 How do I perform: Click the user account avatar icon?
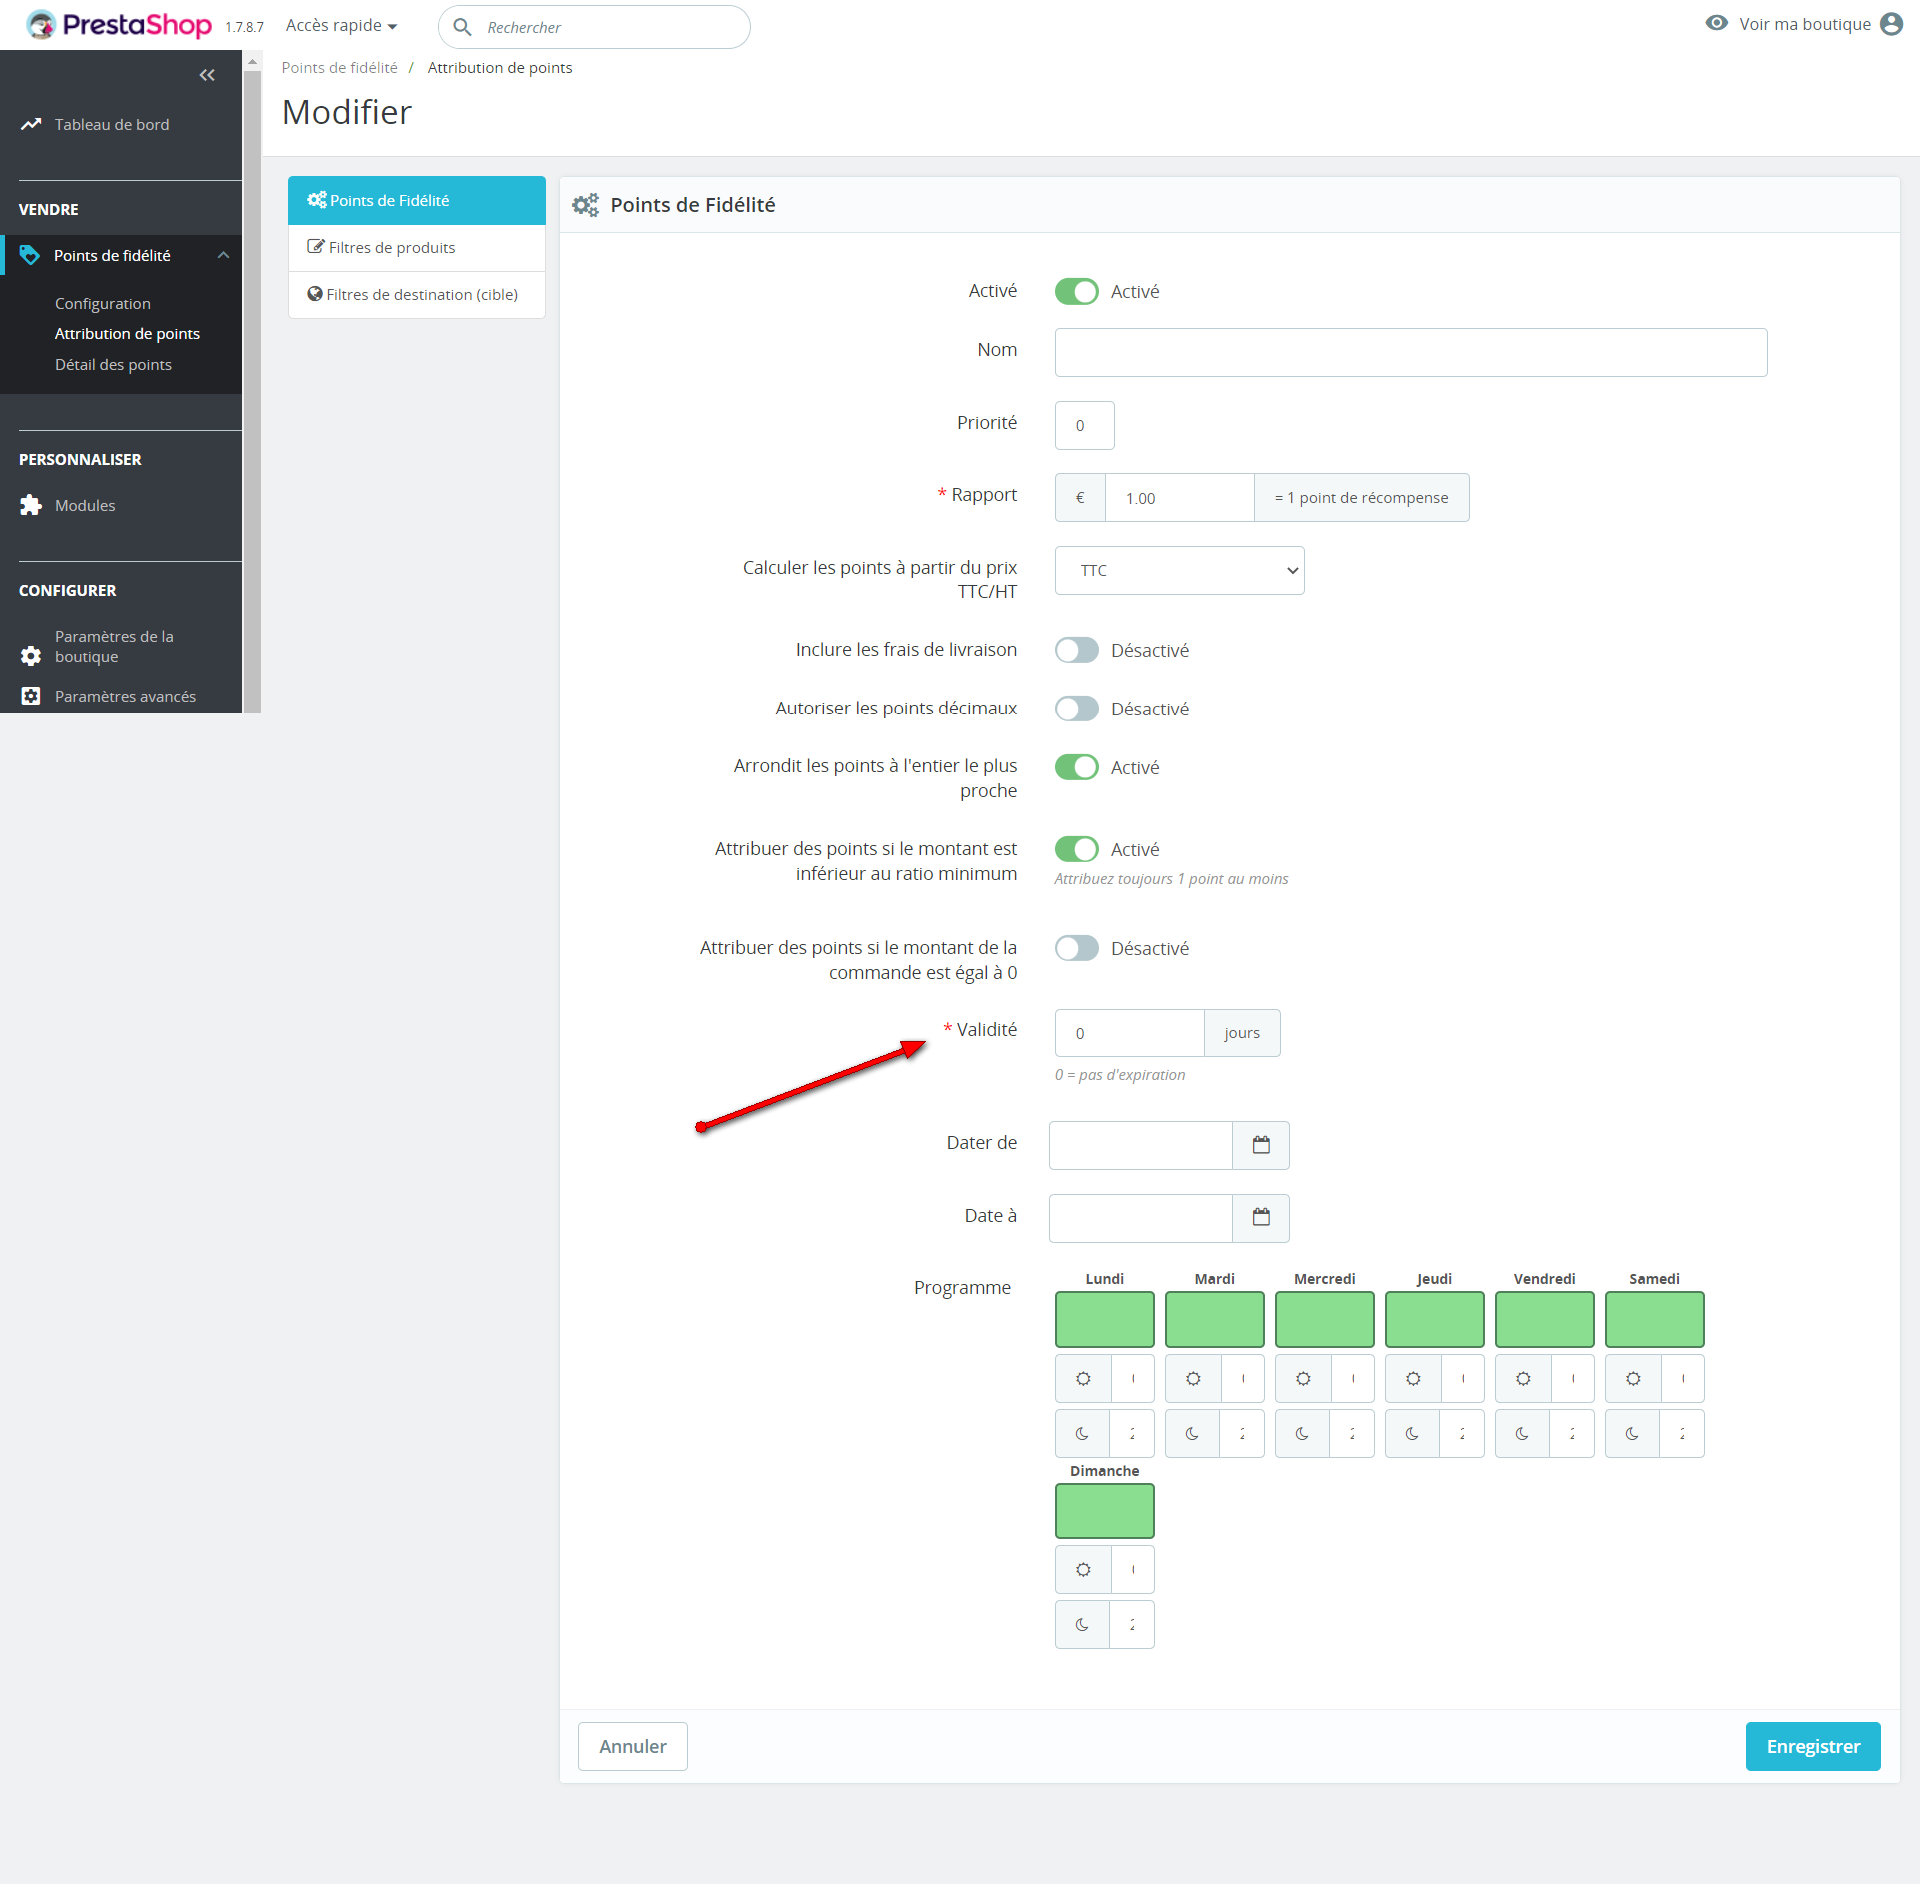coord(1891,24)
